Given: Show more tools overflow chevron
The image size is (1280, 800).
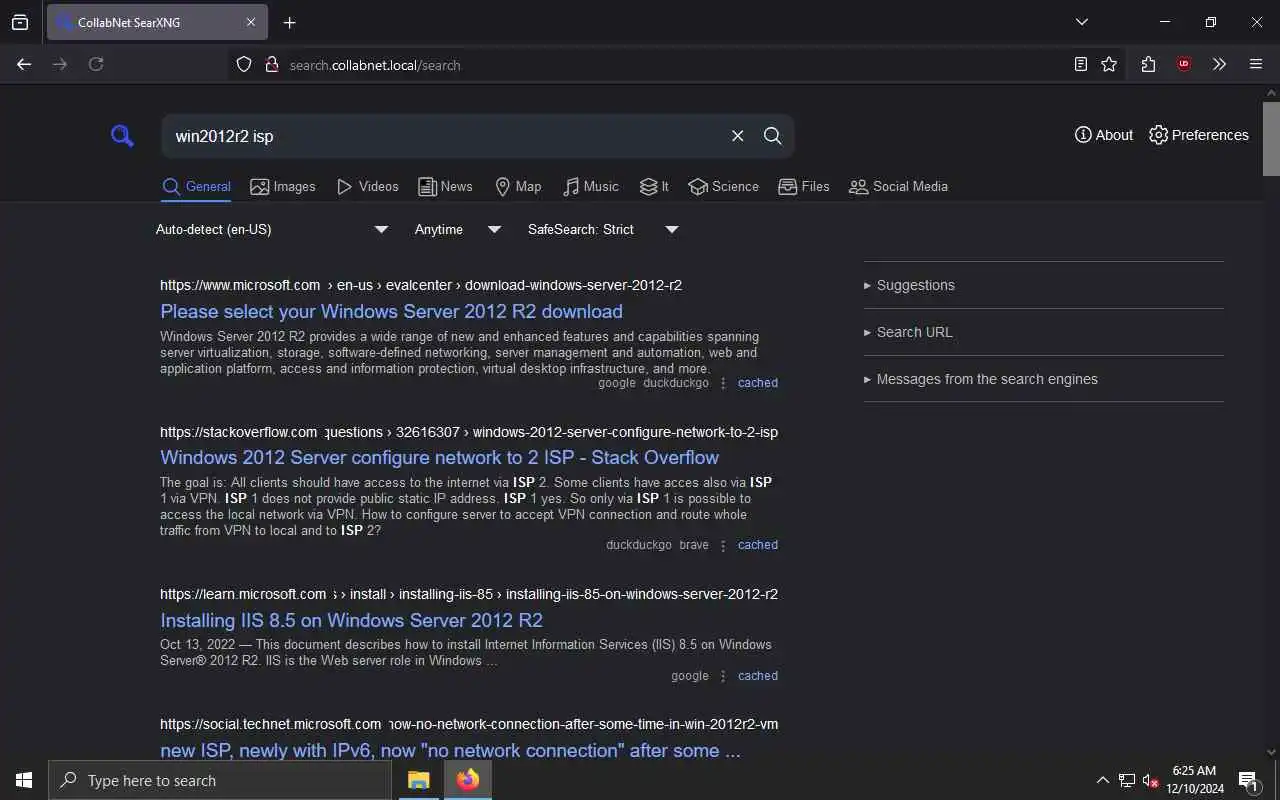Looking at the screenshot, I should pos(1219,64).
